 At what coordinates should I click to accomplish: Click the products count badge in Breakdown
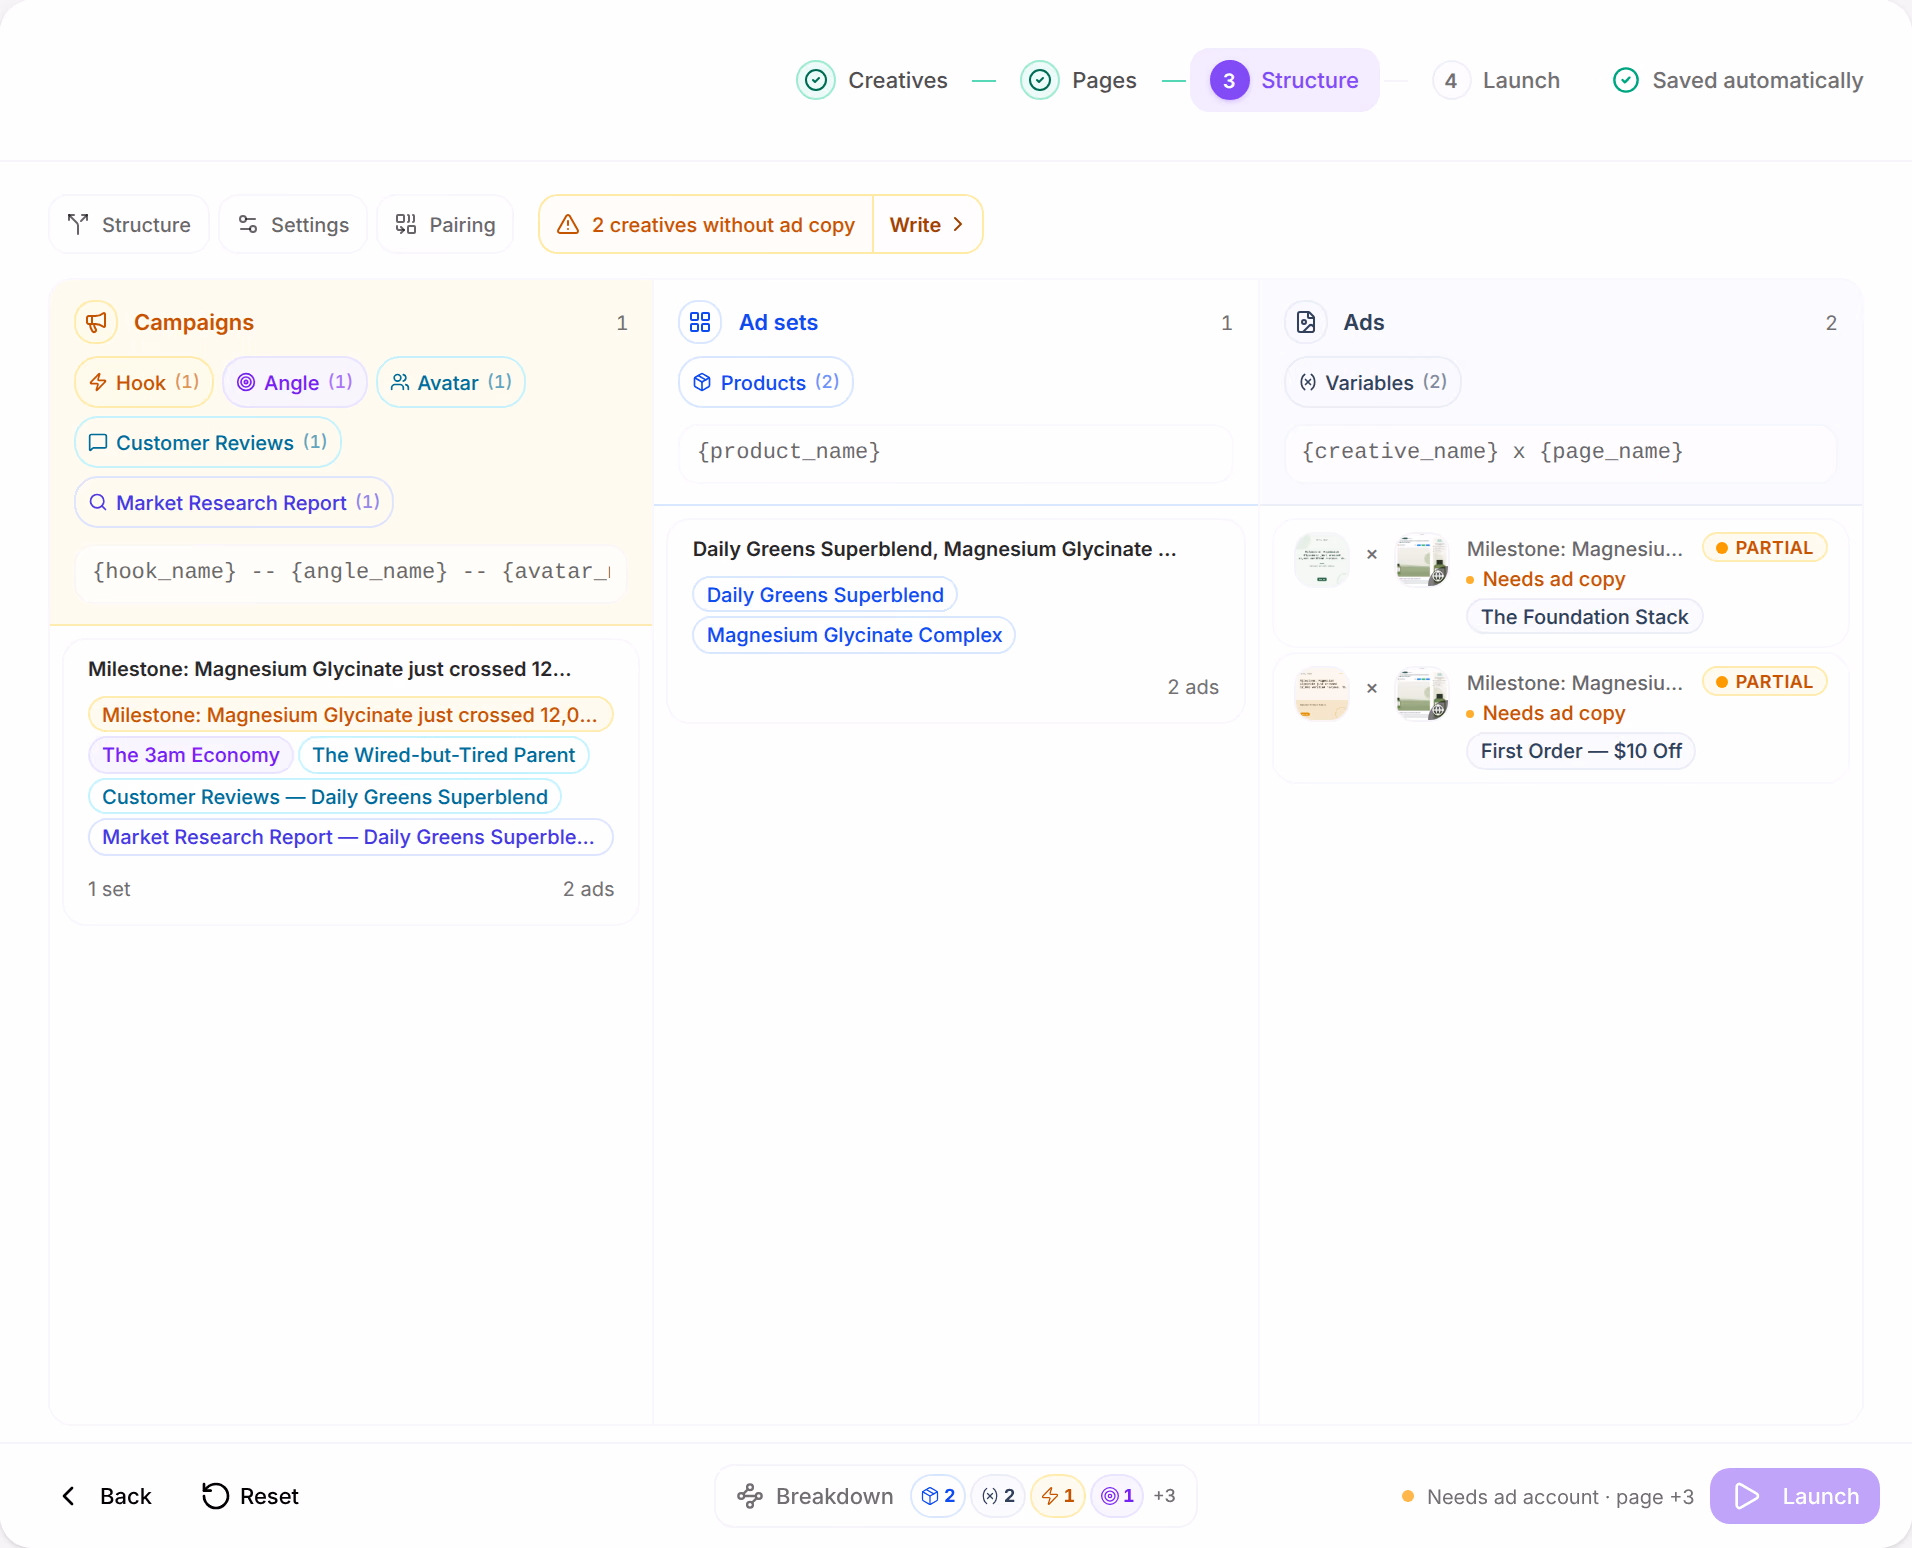[938, 1496]
